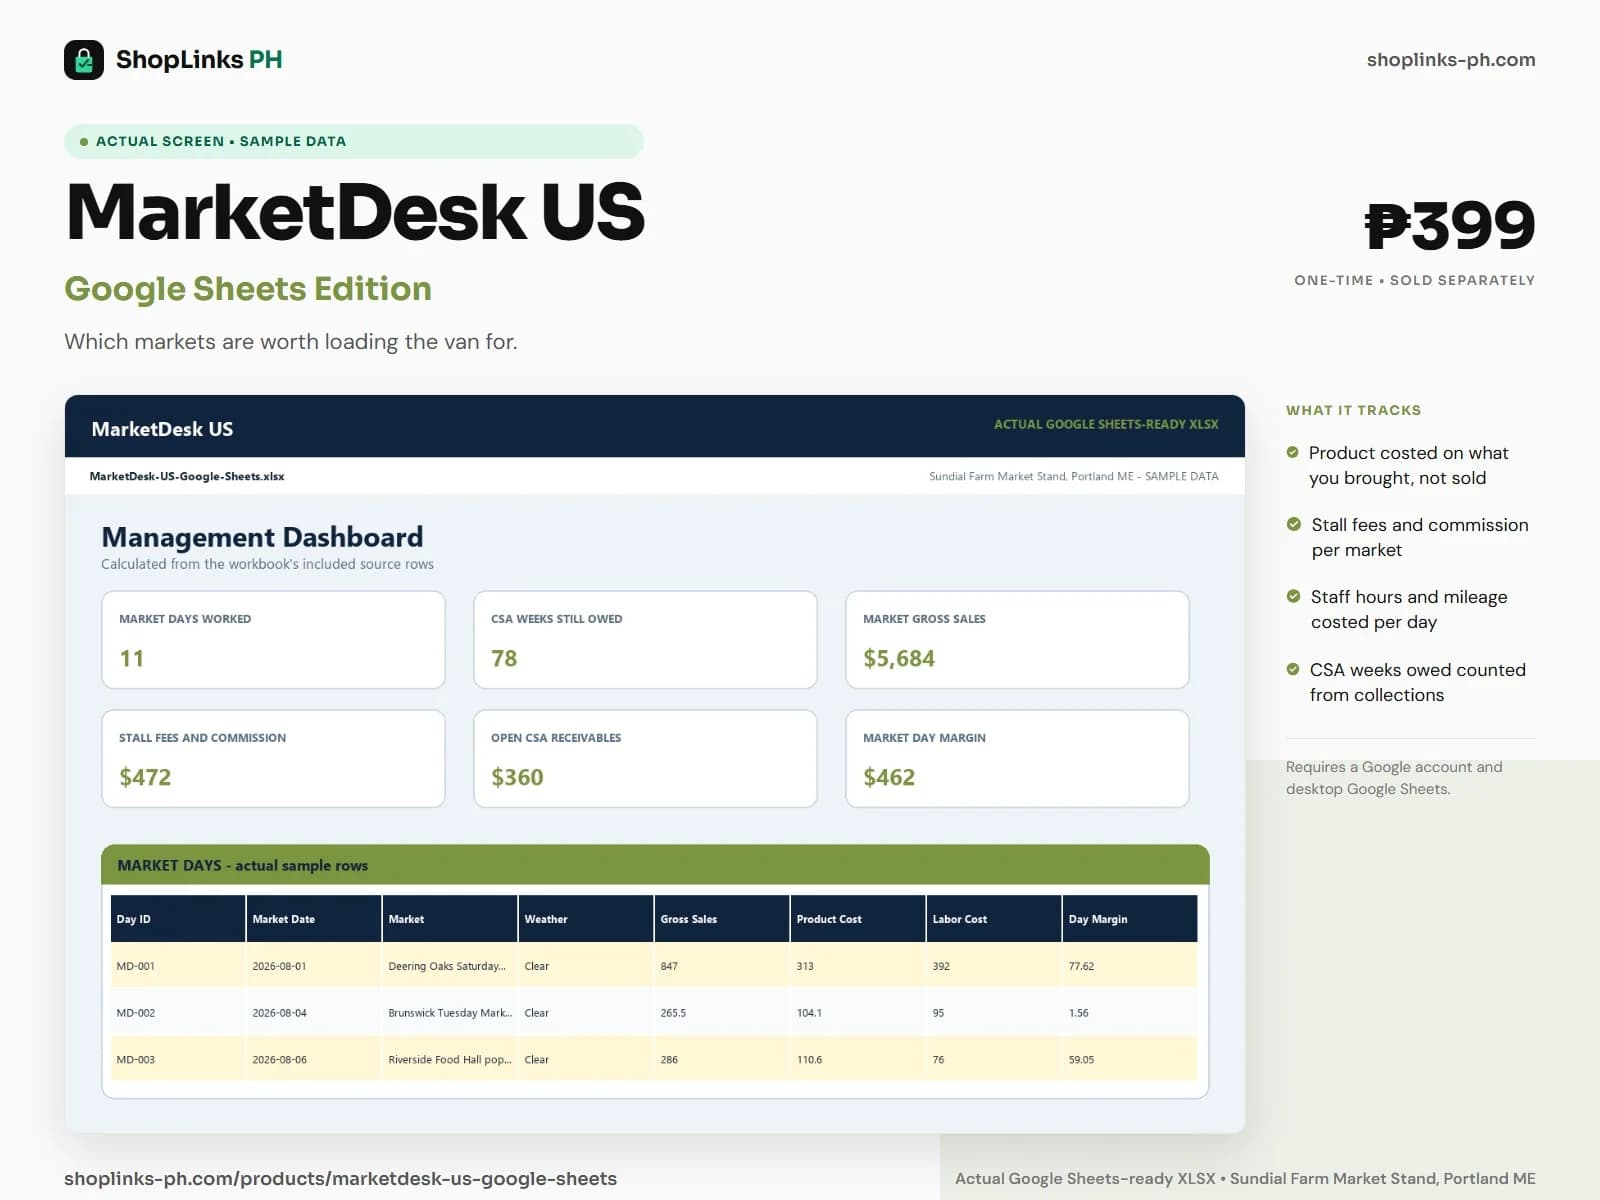Select the Open CSA Receivables card
This screenshot has width=1600, height=1200.
click(x=645, y=759)
